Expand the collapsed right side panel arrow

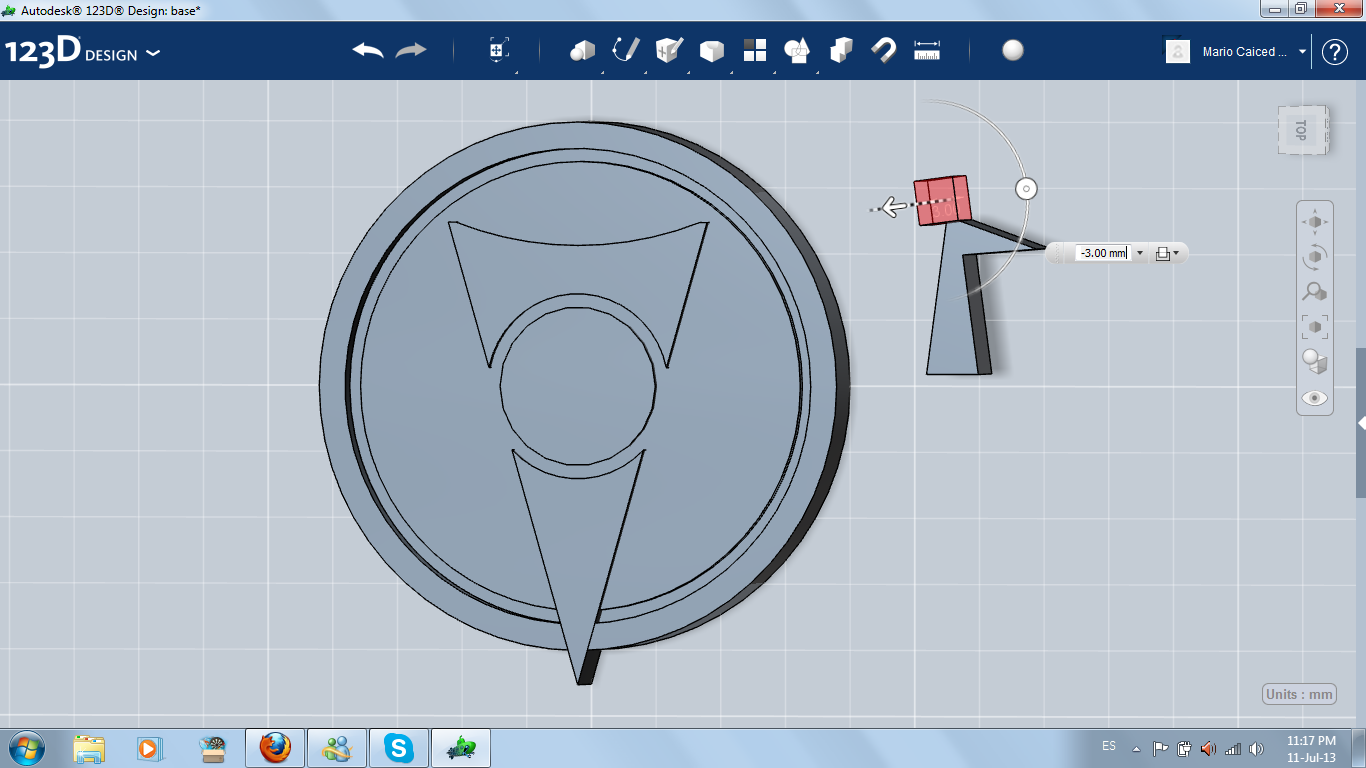tap(1361, 423)
